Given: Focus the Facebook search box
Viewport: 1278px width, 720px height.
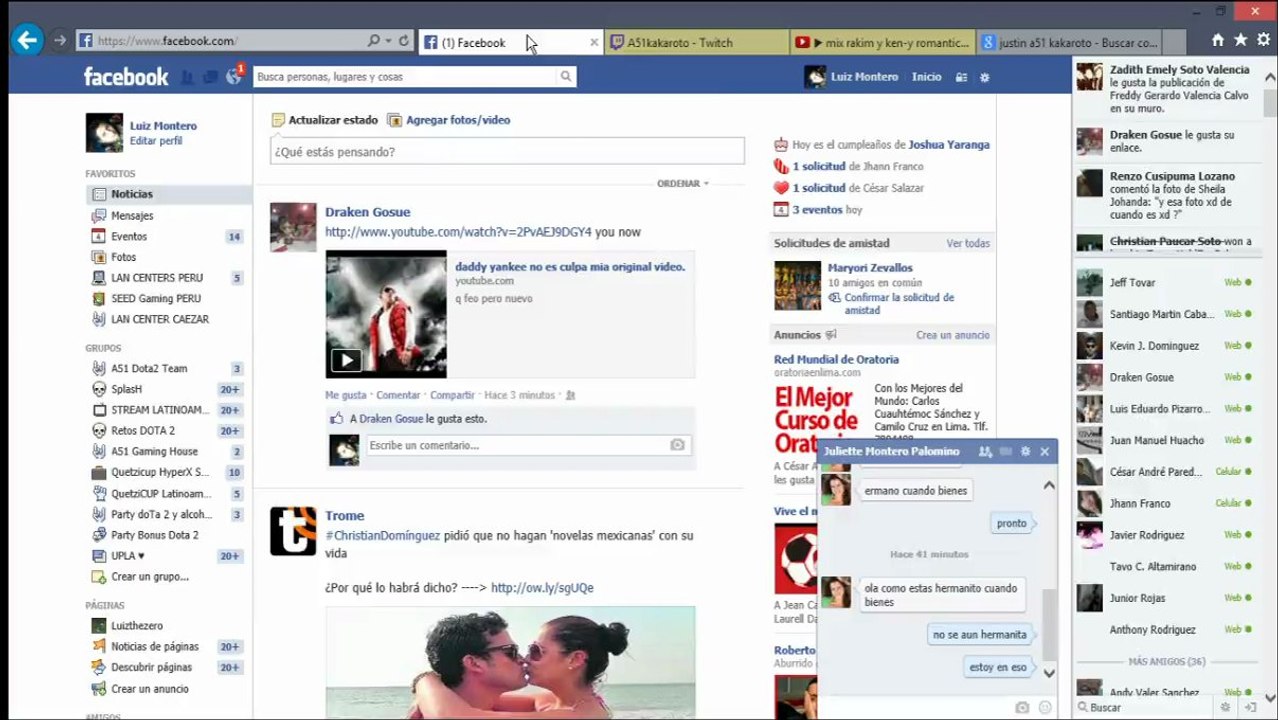Looking at the screenshot, I should [405, 76].
